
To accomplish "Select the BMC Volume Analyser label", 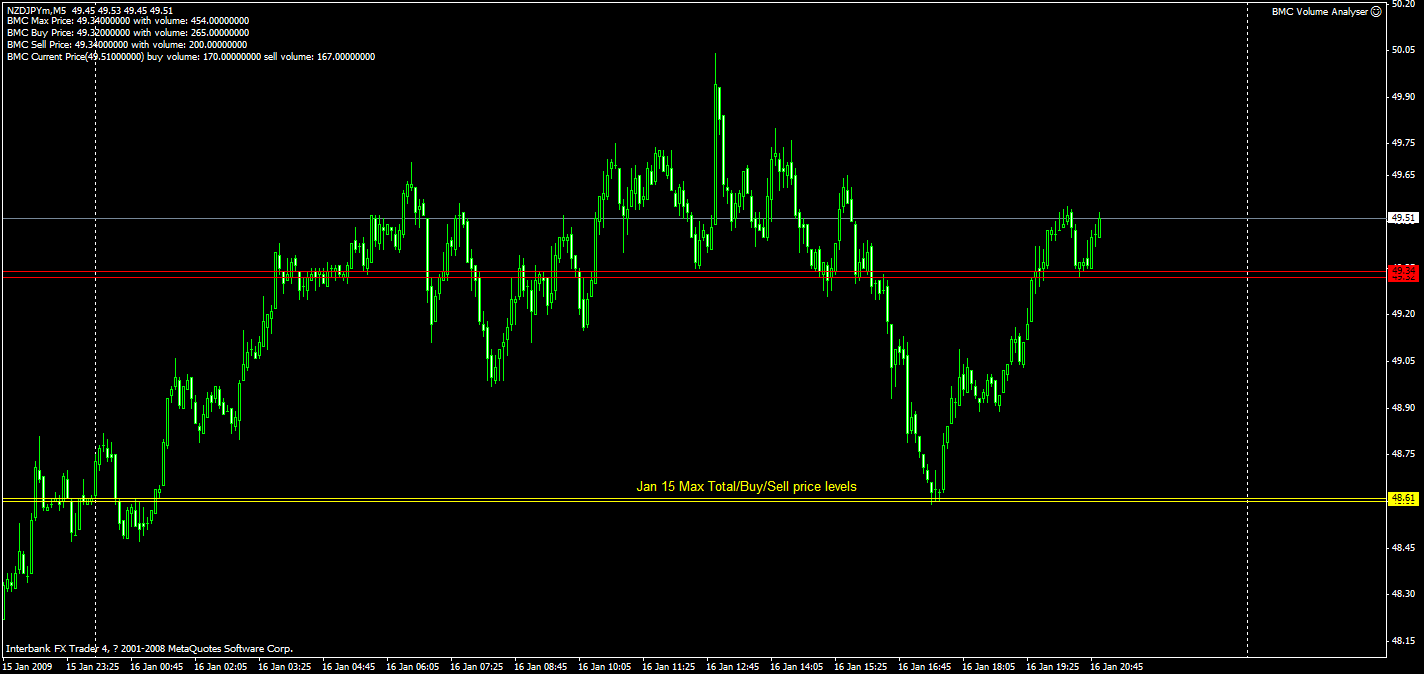I will click(1320, 11).
